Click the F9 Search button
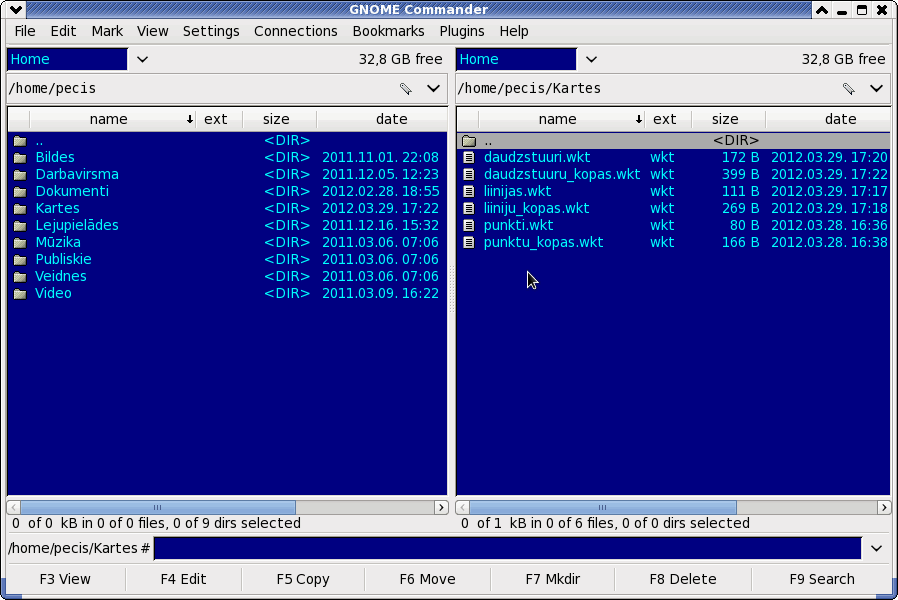 click(x=822, y=579)
